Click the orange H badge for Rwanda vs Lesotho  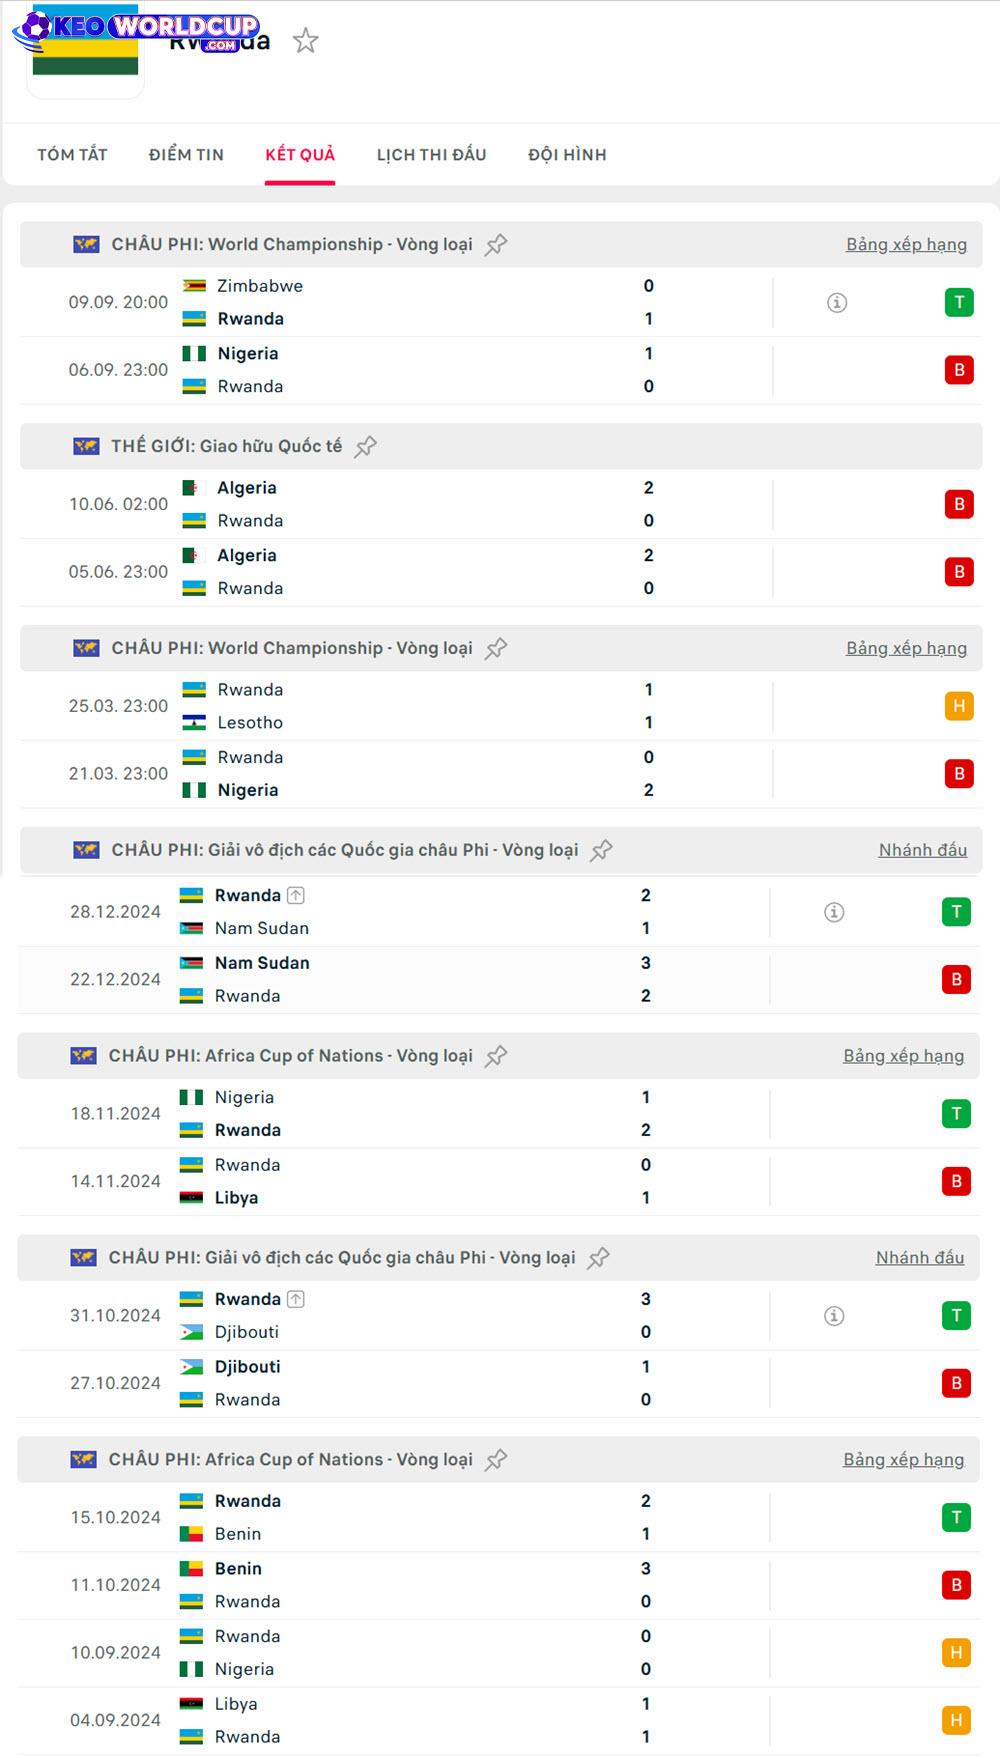959,707
